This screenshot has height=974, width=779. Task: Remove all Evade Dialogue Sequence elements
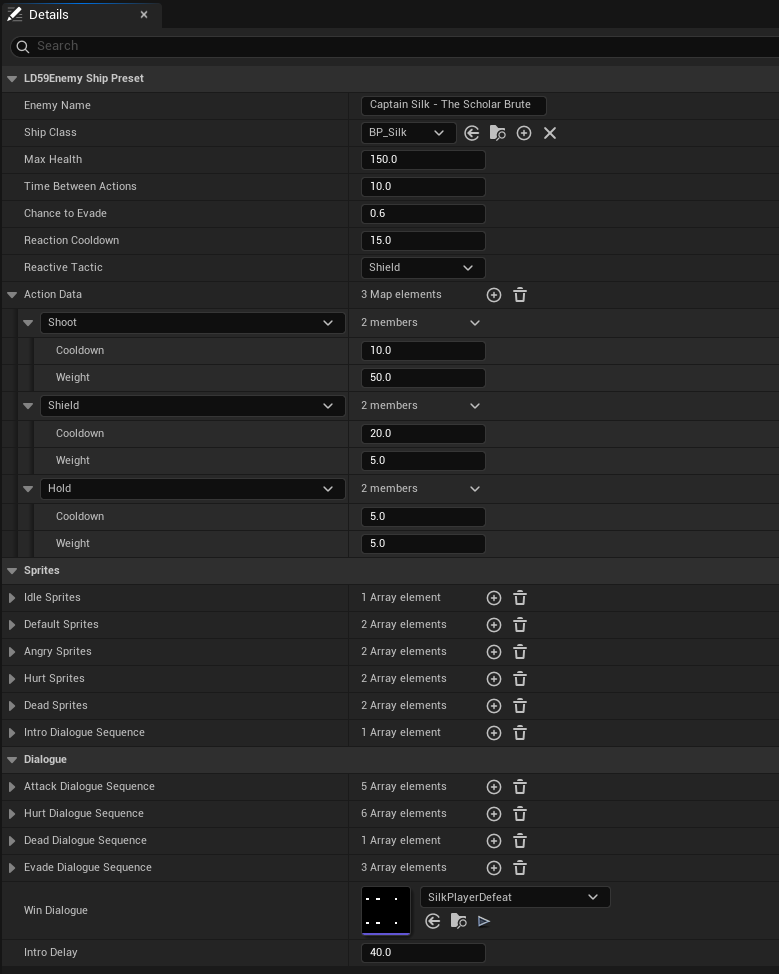pos(520,868)
